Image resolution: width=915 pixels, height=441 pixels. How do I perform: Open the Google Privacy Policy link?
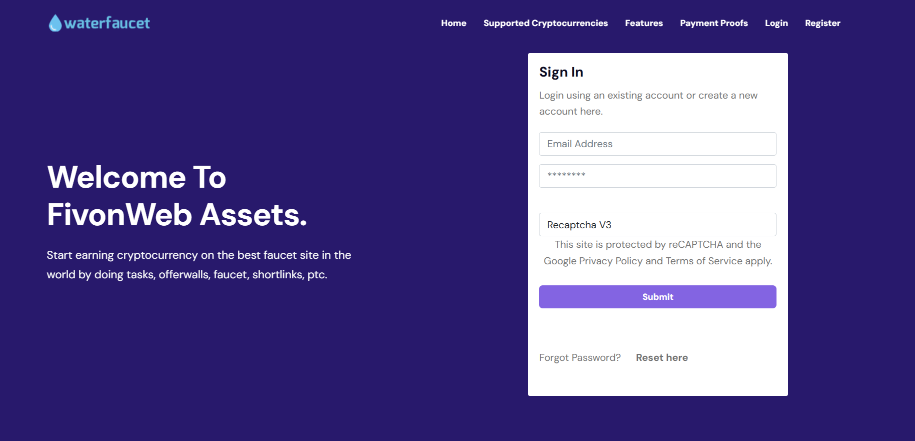tap(593, 261)
